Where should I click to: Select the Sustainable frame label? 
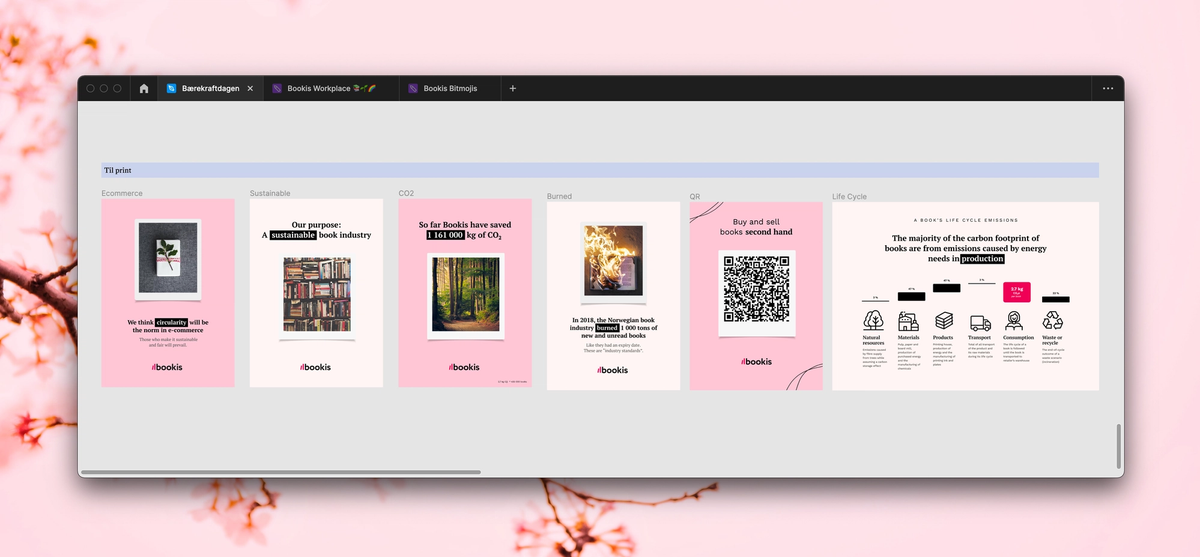point(270,193)
